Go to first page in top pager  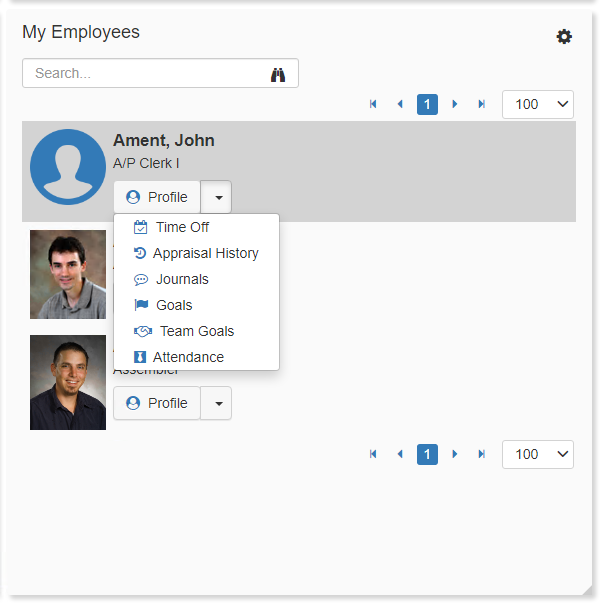click(373, 104)
